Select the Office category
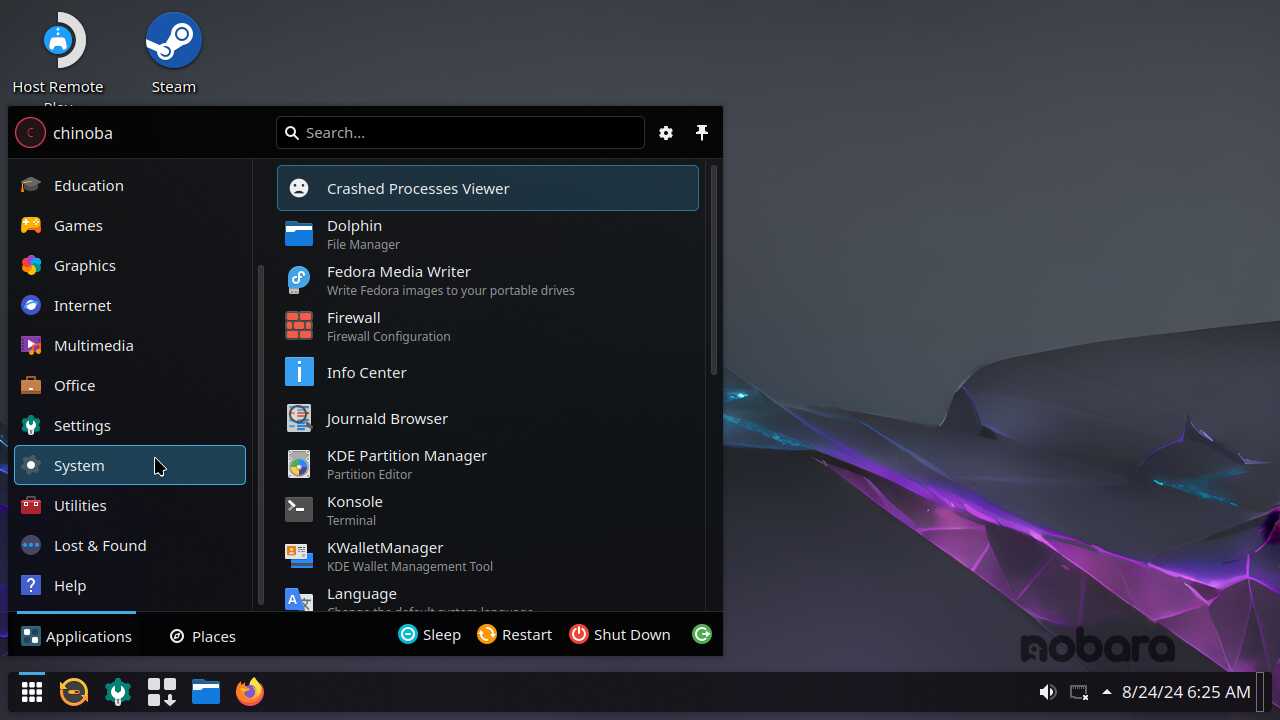1280x720 pixels. (x=130, y=385)
